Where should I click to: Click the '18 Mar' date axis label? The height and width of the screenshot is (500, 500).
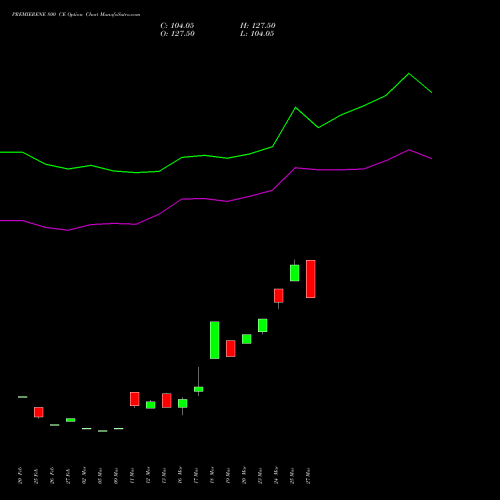(x=212, y=475)
